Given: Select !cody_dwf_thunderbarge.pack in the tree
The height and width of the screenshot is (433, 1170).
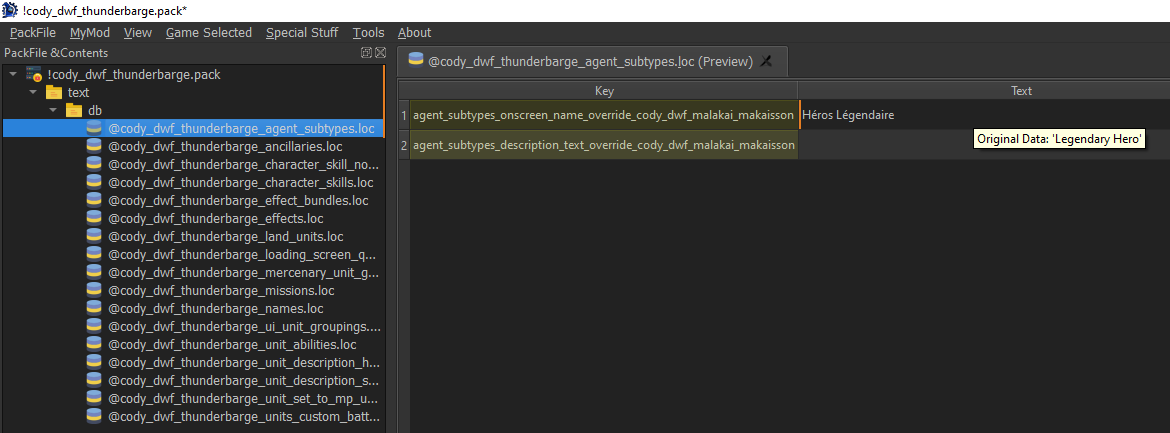Looking at the screenshot, I should click(x=134, y=75).
